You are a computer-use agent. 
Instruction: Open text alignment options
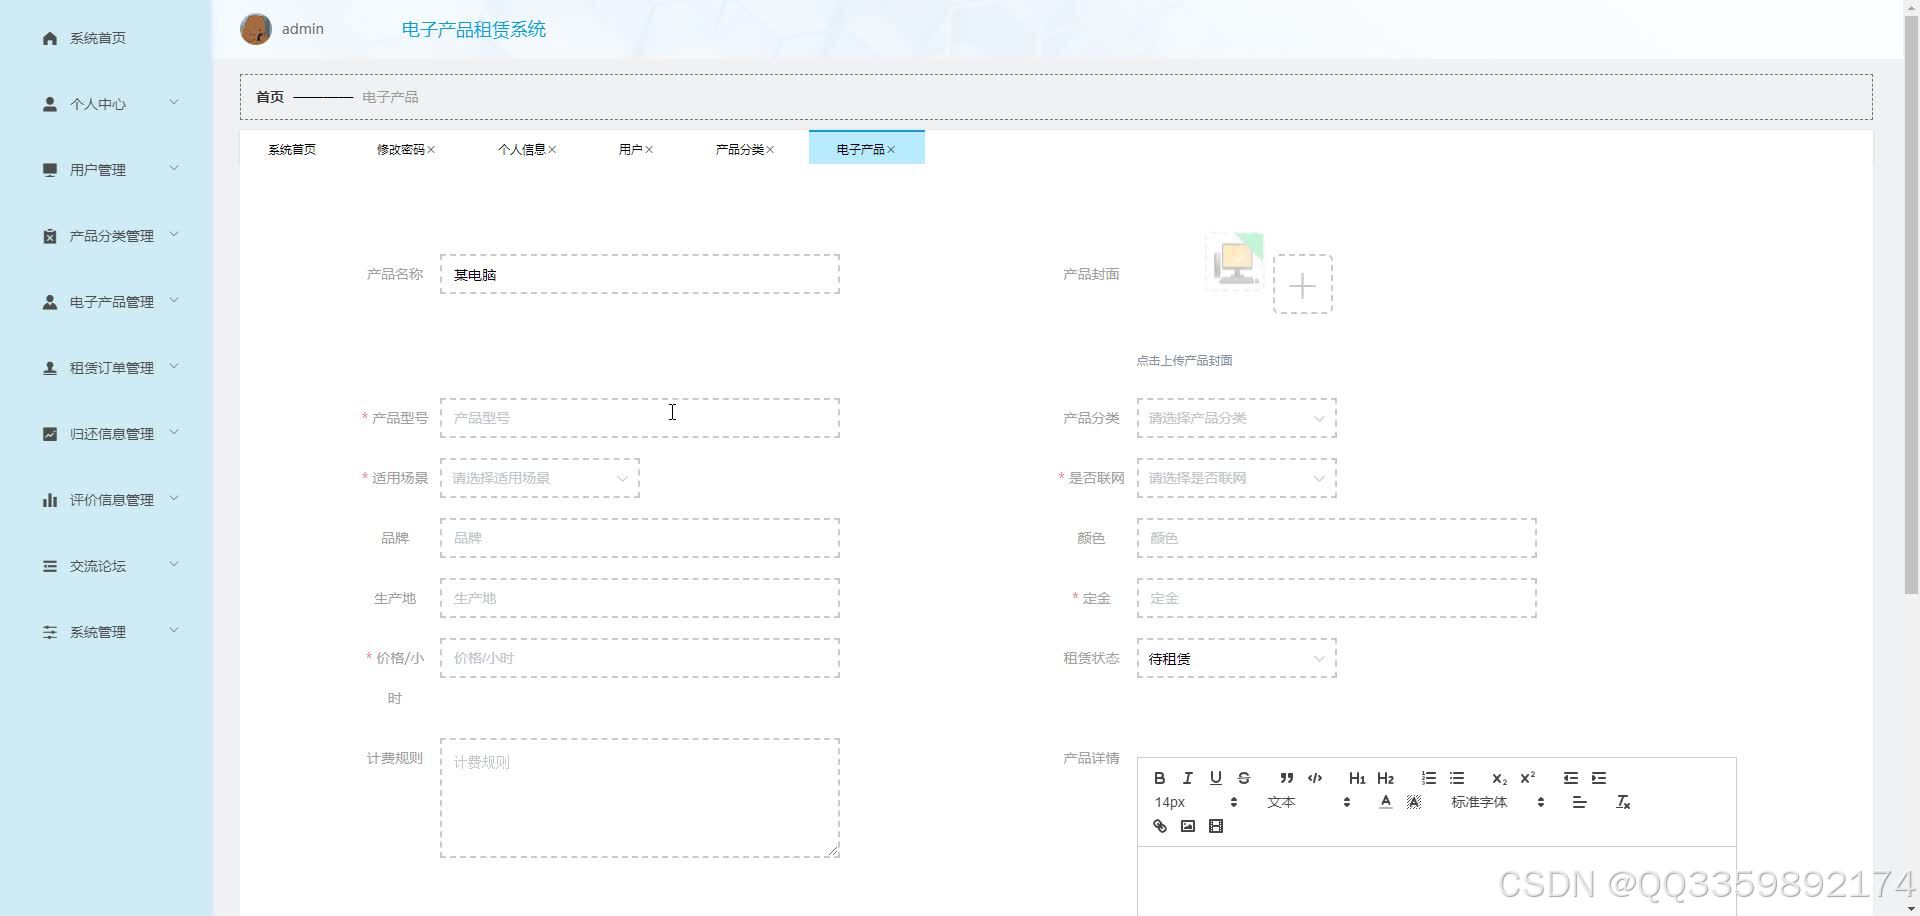pos(1579,802)
